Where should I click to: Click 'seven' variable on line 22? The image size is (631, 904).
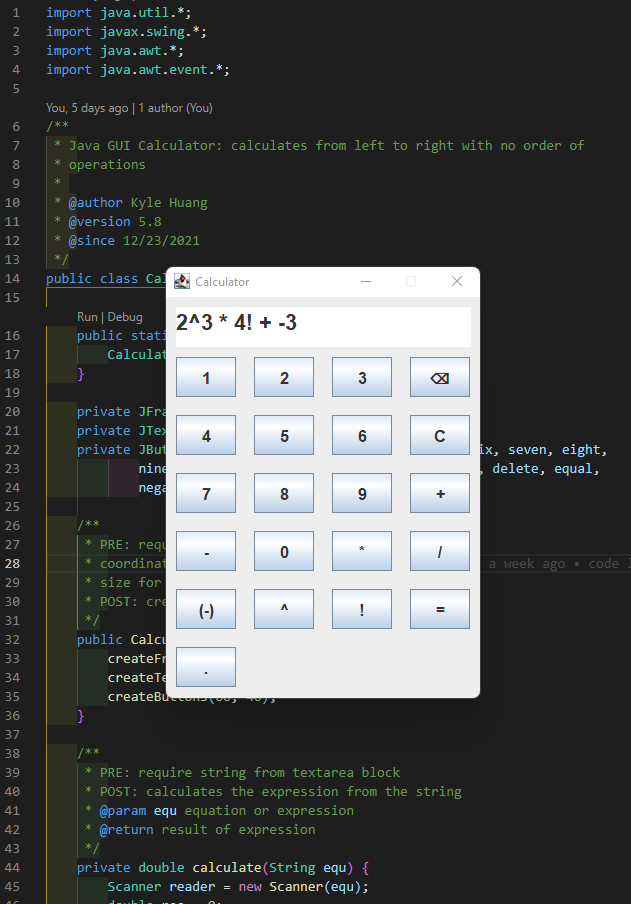tap(527, 450)
